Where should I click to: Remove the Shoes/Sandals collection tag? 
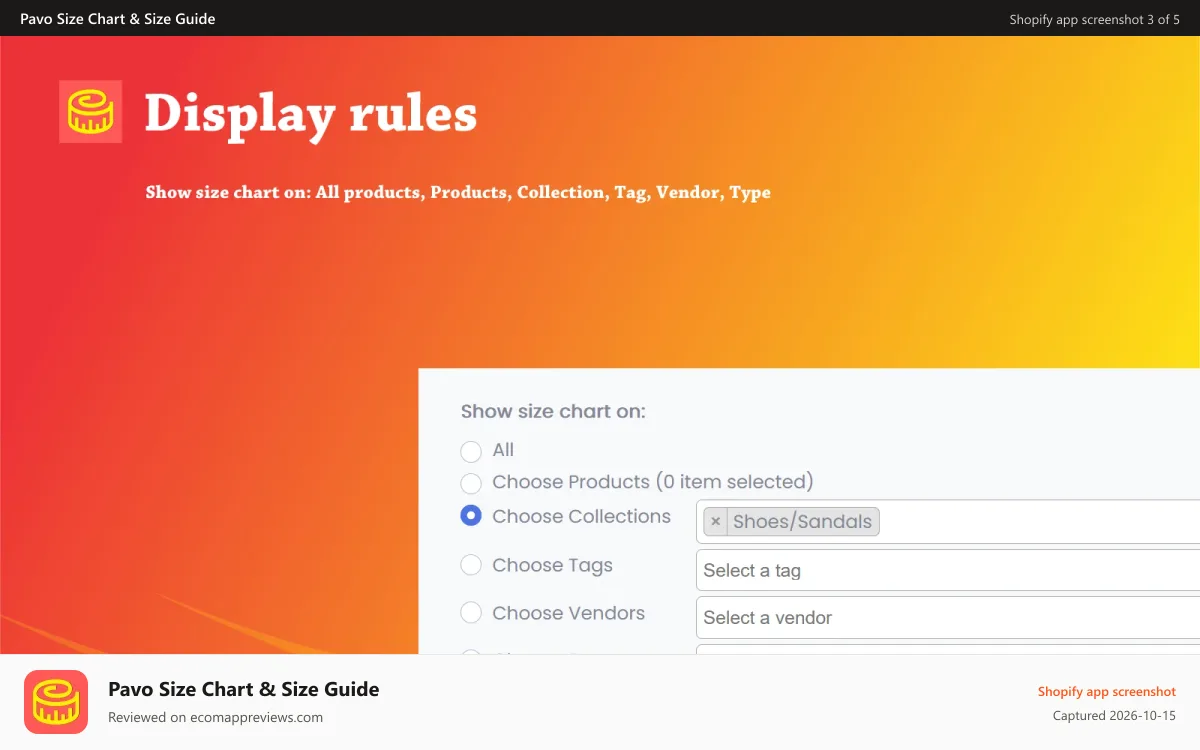715,521
